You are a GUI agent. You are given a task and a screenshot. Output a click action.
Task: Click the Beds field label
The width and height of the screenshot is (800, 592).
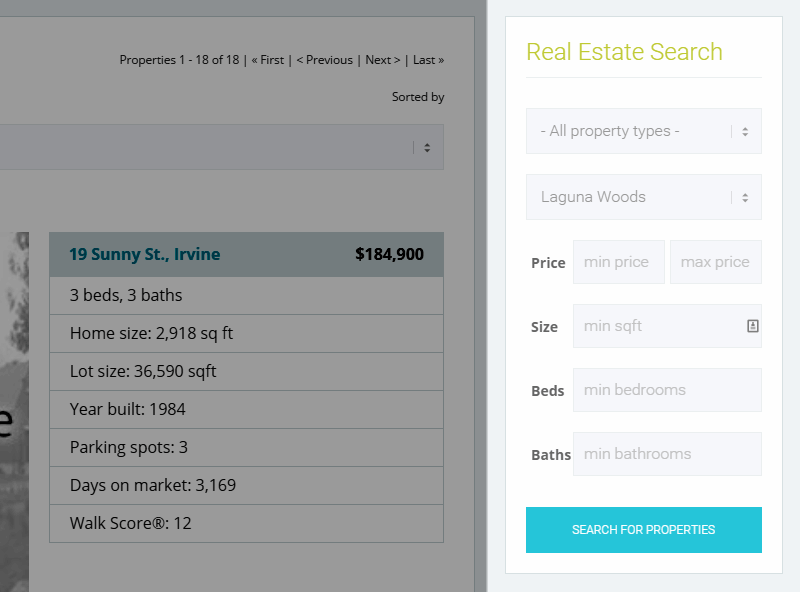(x=548, y=391)
